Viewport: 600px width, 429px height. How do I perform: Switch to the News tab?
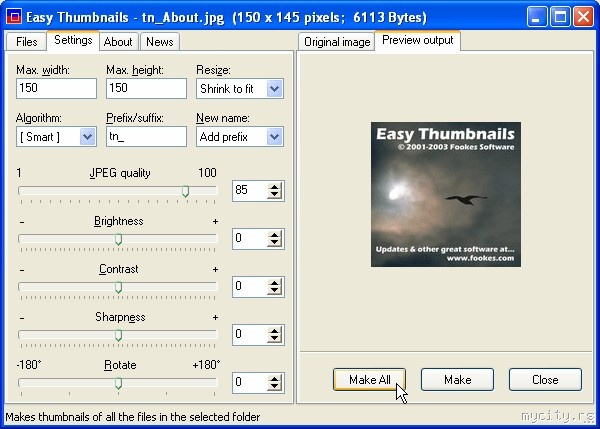pos(160,42)
